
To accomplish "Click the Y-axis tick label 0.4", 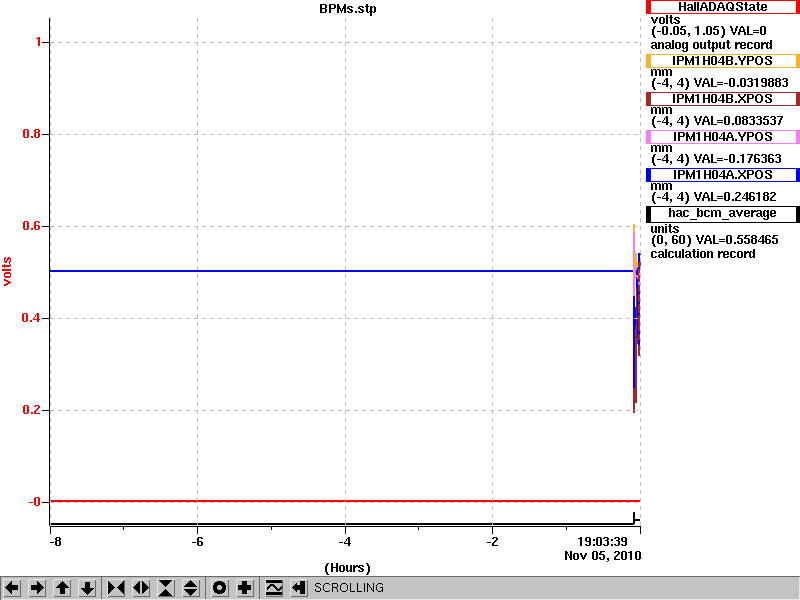I will click(31, 318).
